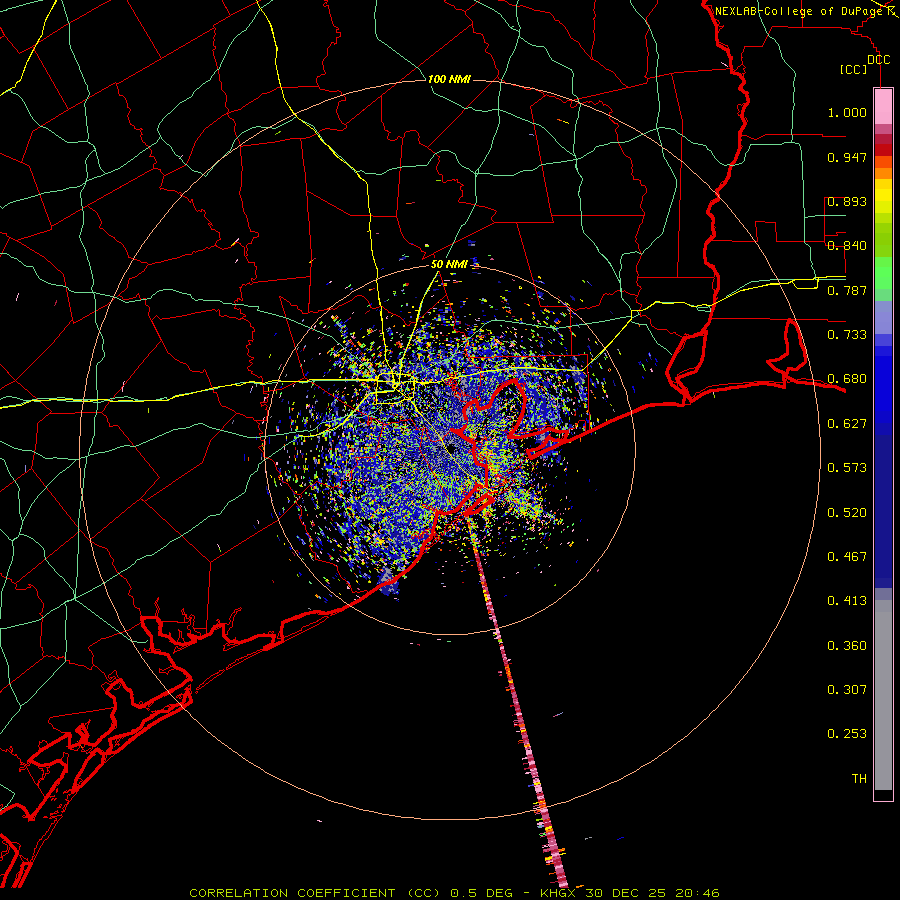The image size is (900, 900).
Task: Click the 0.467 scale value
Action: [847, 557]
